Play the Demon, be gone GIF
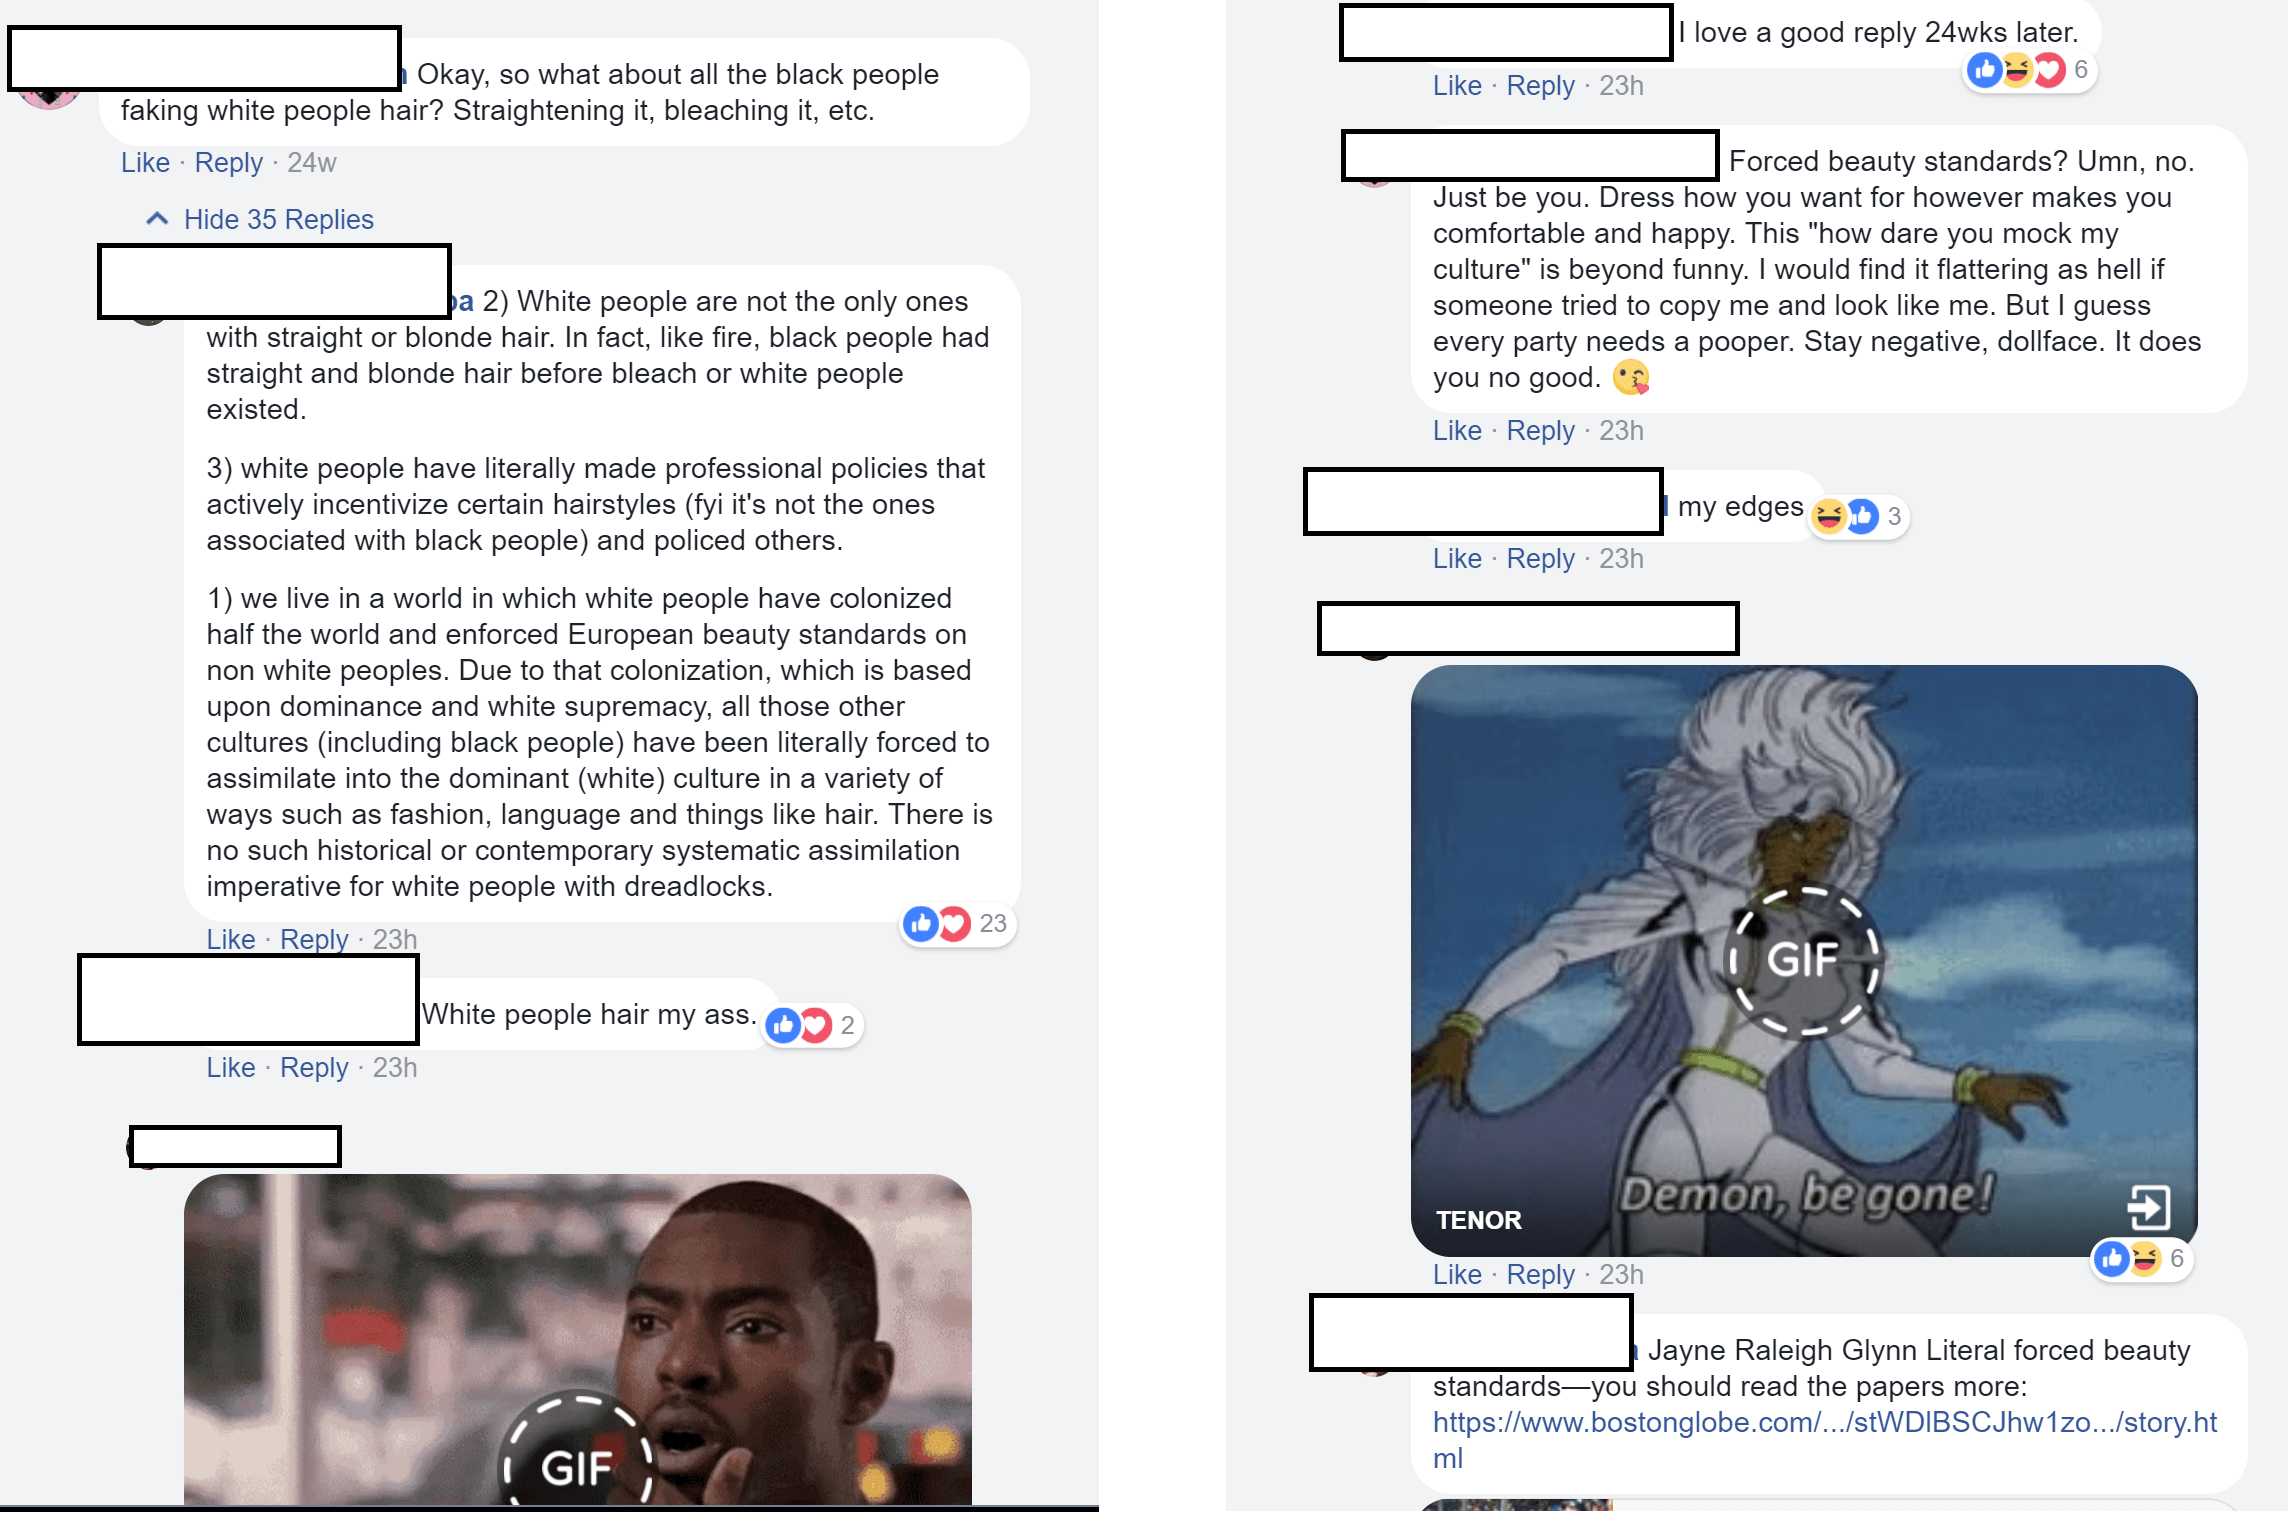This screenshot has height=1519, width=2288. click(1805, 960)
